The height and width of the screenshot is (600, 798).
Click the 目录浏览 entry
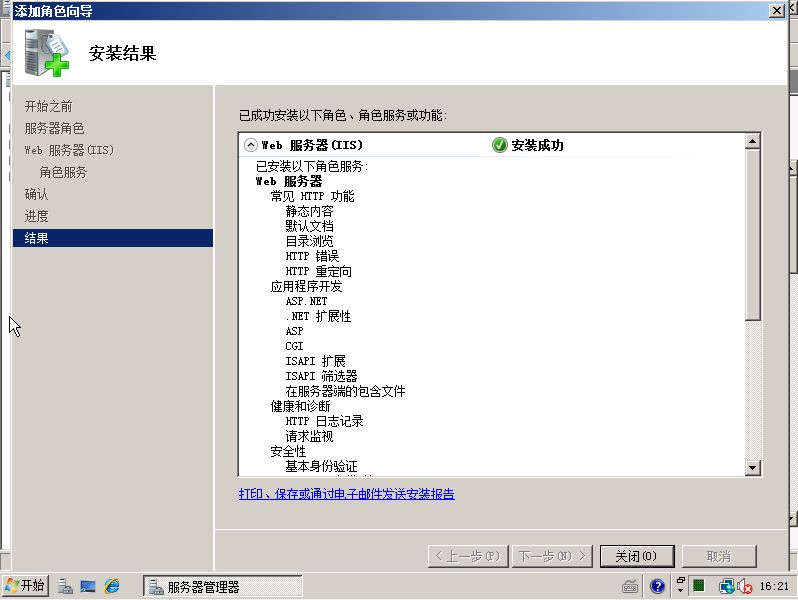[x=309, y=241]
